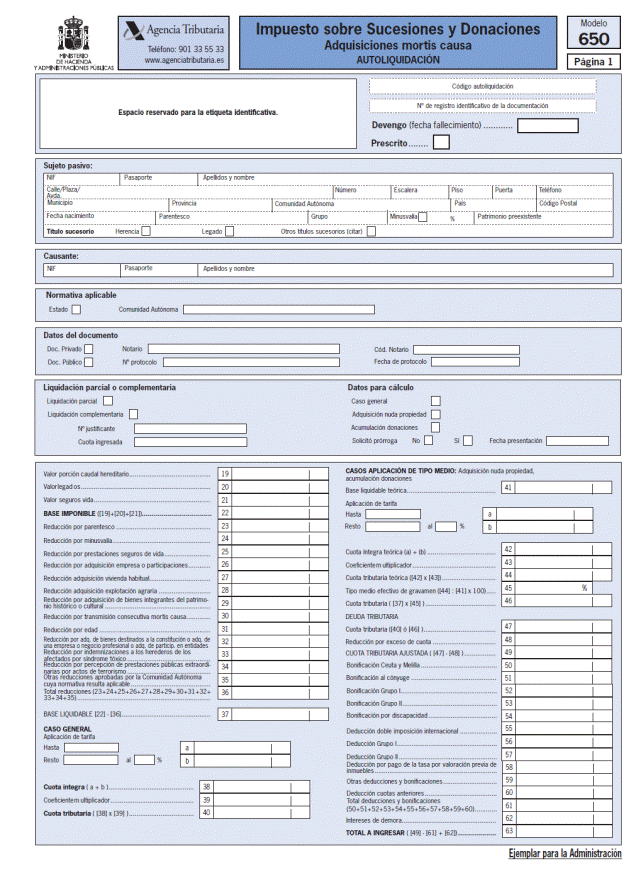Click the Caso general Hasta field
Screen dimensions: 642x877
pyautogui.click(x=91, y=748)
